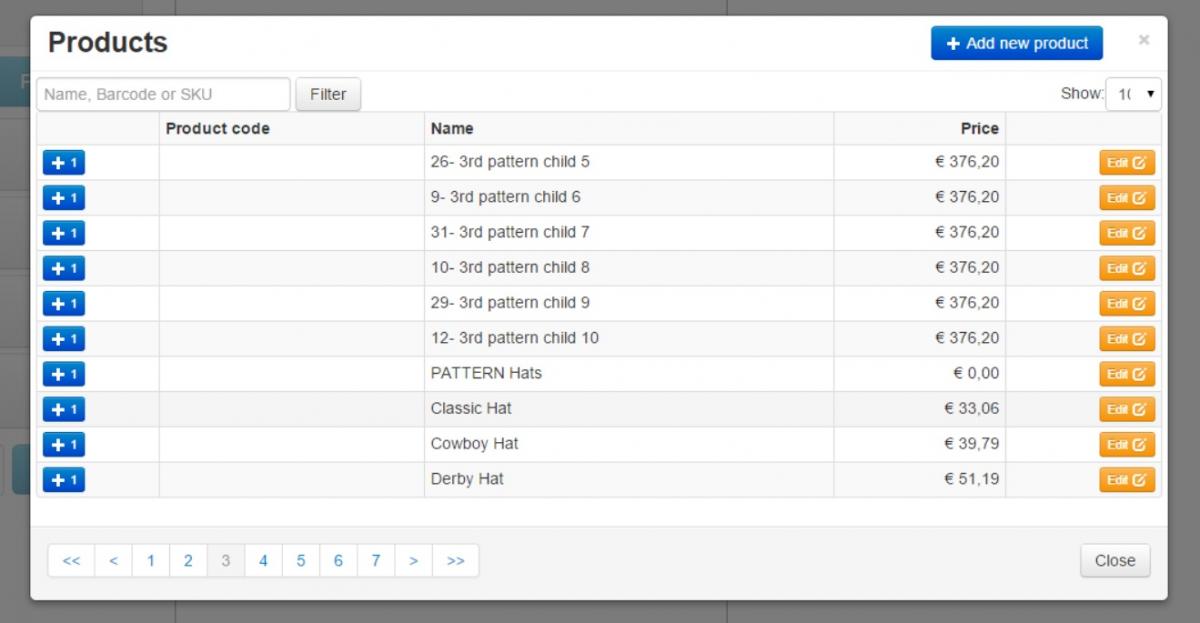Viewport: 1200px width, 623px height.
Task: Go to page 2 of products
Action: point(188,561)
